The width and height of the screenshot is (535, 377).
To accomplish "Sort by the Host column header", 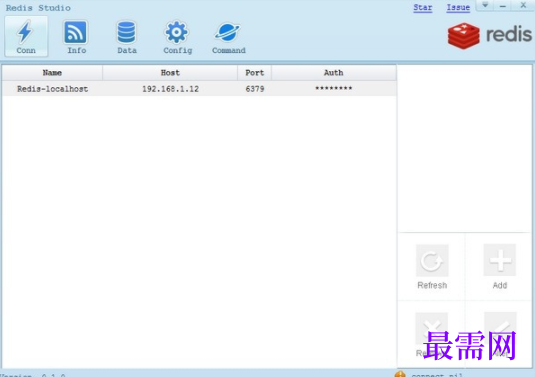I will pyautogui.click(x=170, y=73).
